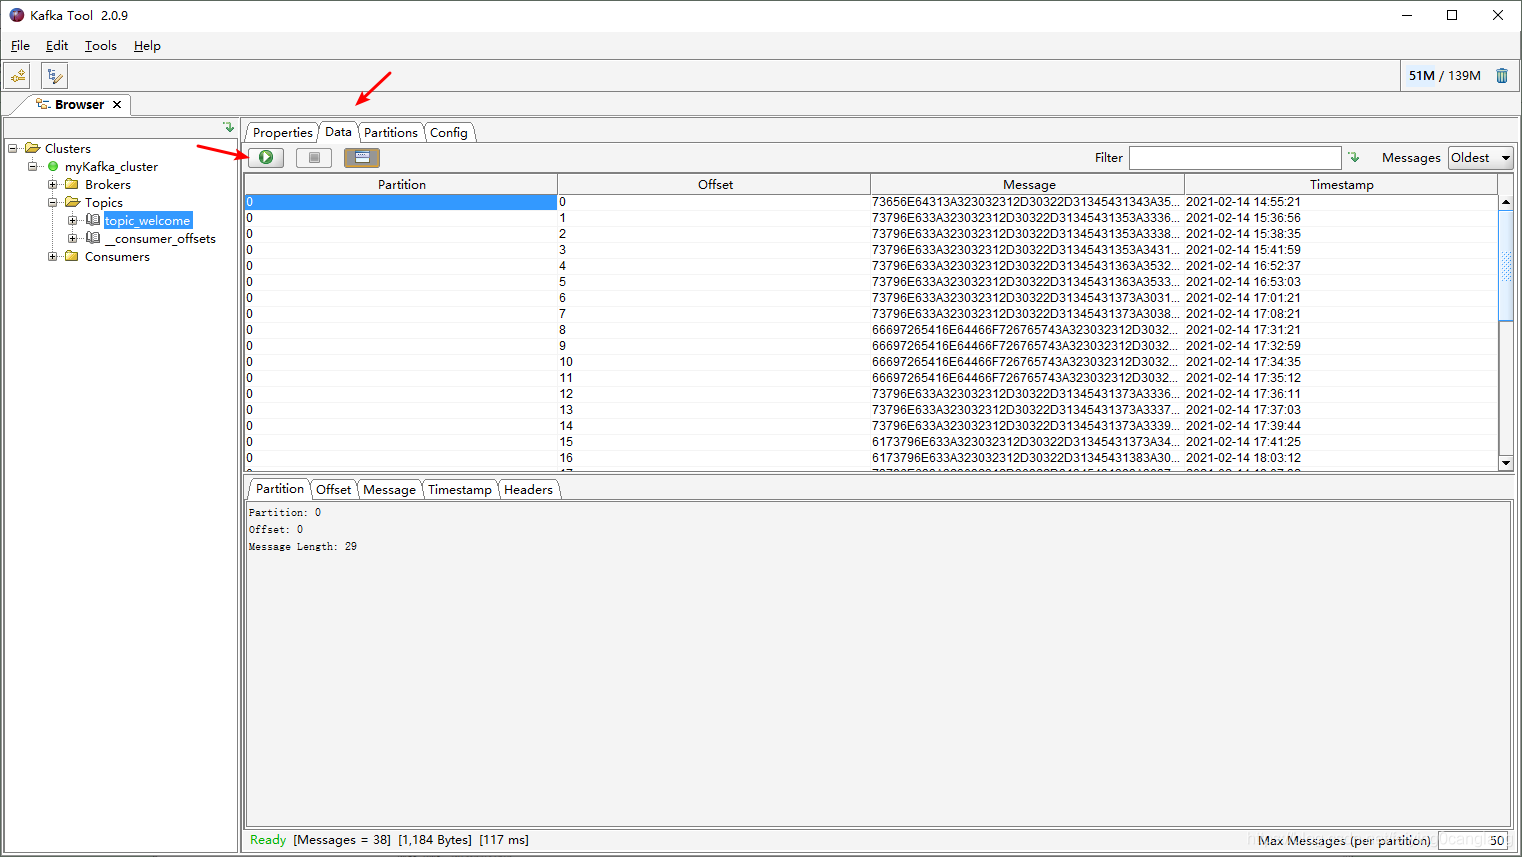
Task: Switch to the Partitions tab
Action: pos(391,131)
